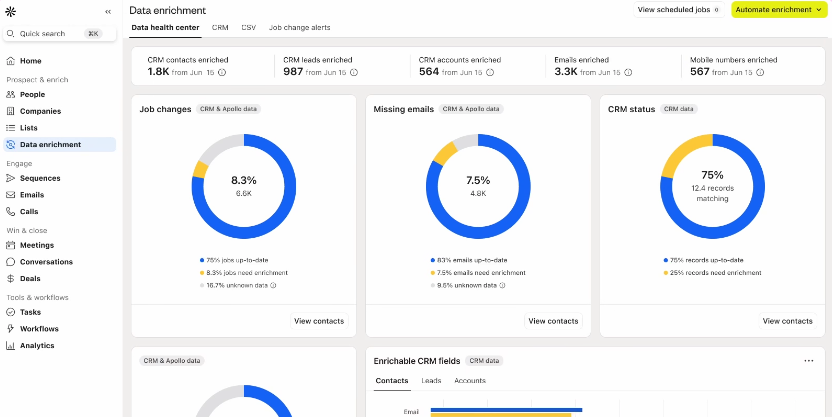Click the Emails envelope icon
The height and width of the screenshot is (417, 832).
click(x=10, y=195)
